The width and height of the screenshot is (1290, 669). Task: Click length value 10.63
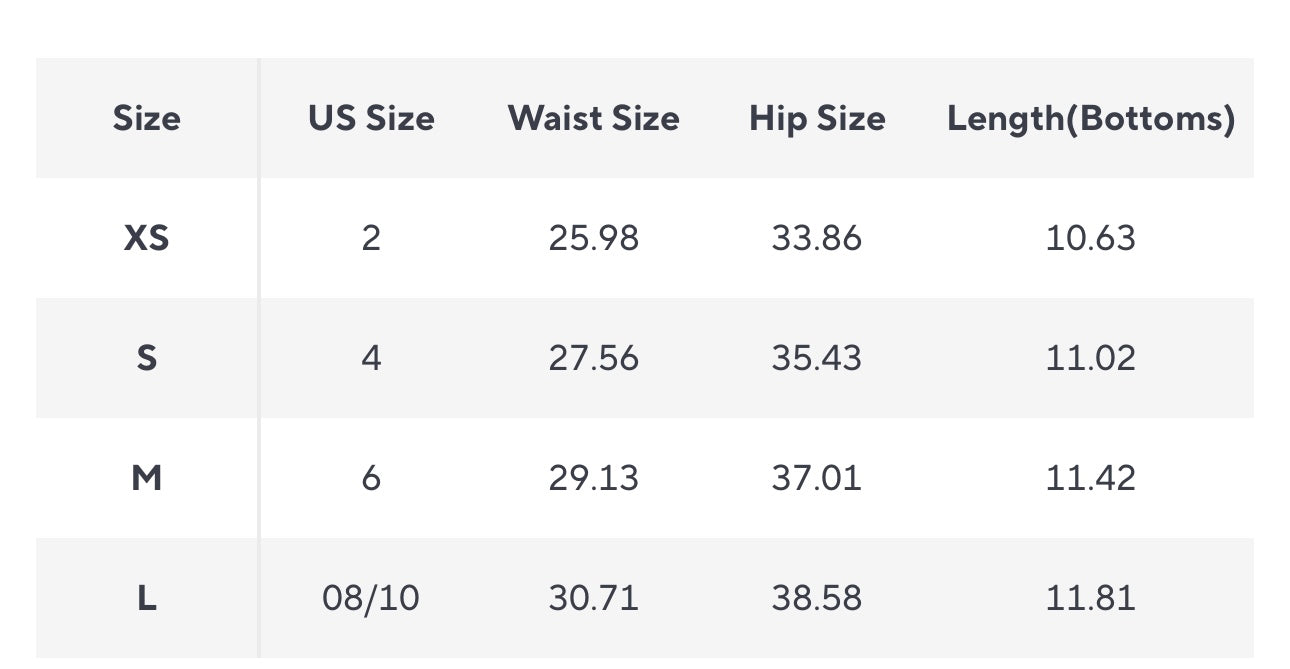click(x=1090, y=238)
